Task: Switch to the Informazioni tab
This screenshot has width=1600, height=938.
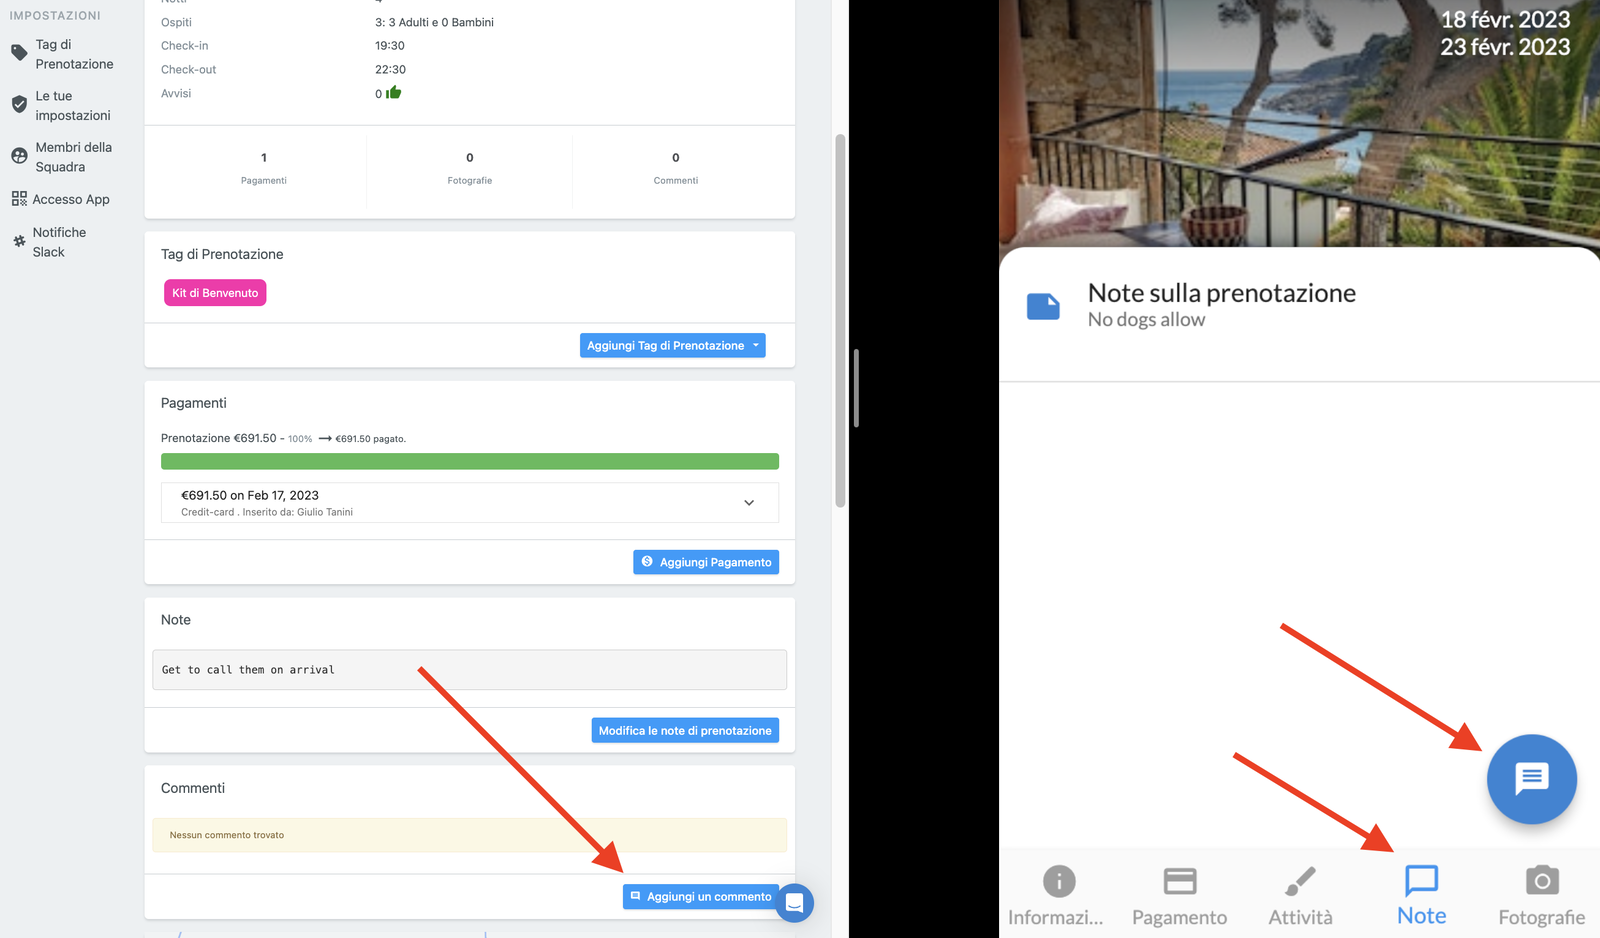Action: (x=1057, y=895)
